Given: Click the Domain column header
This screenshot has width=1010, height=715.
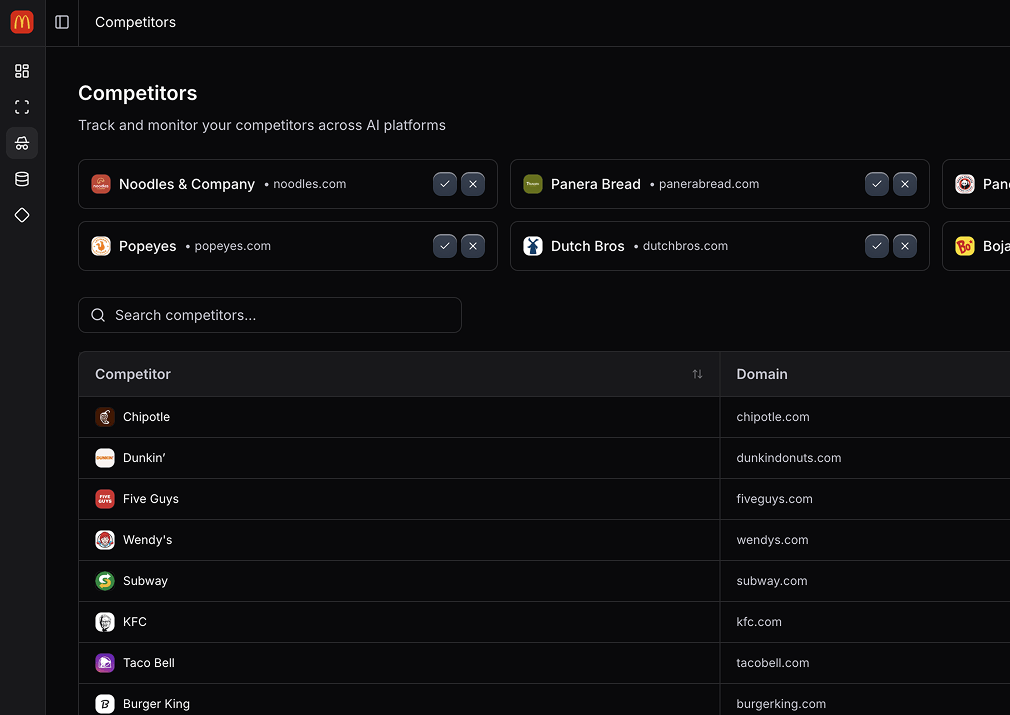Looking at the screenshot, I should coord(762,374).
